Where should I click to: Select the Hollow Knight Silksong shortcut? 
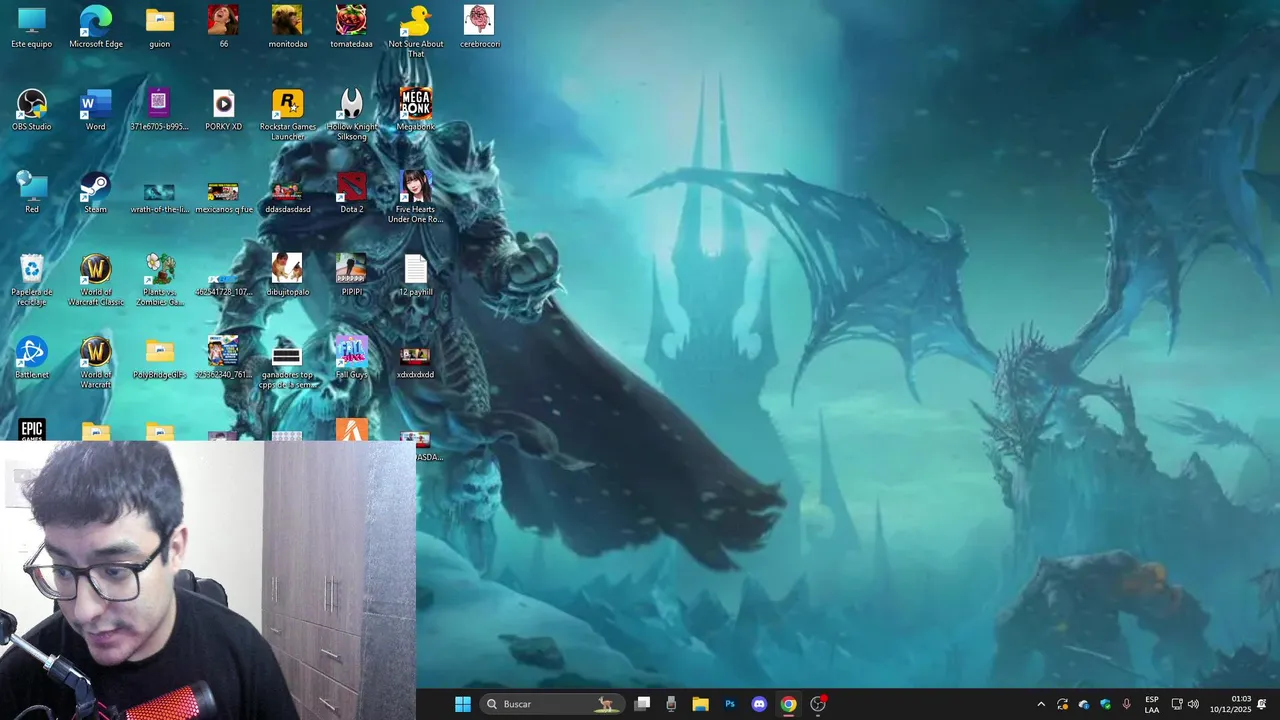352,114
